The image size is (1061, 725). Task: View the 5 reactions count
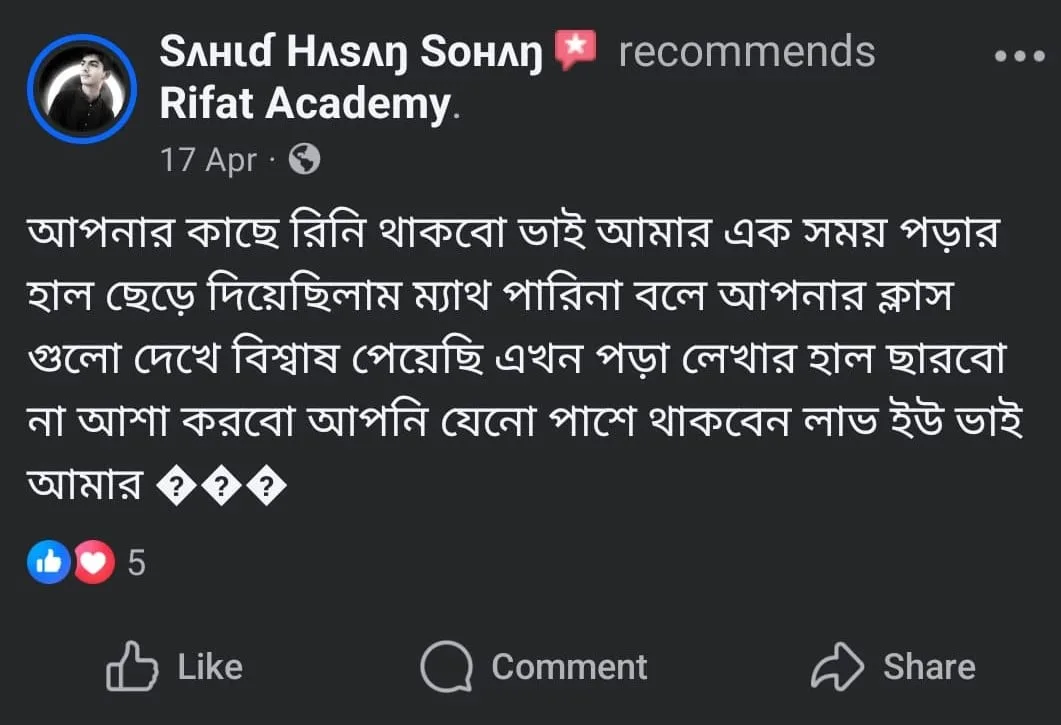[x=137, y=564]
